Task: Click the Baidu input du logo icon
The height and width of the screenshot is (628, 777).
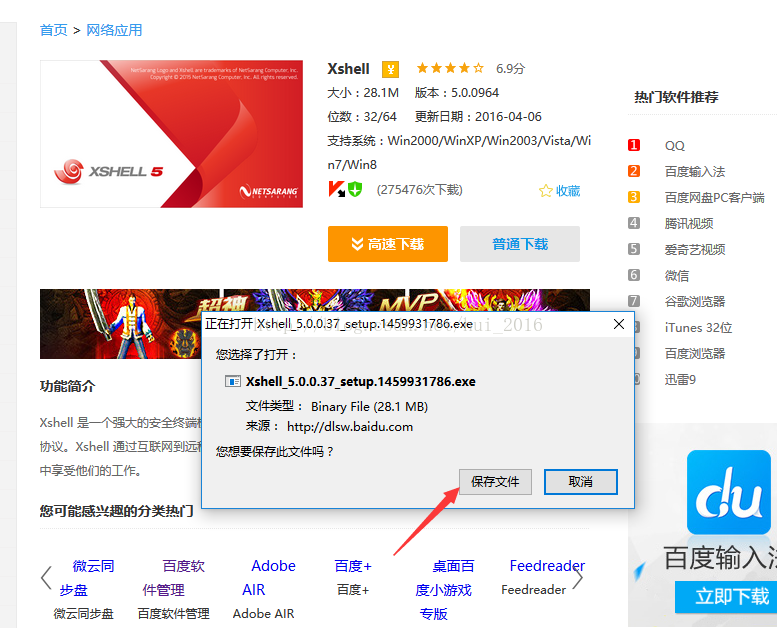Action: point(728,492)
